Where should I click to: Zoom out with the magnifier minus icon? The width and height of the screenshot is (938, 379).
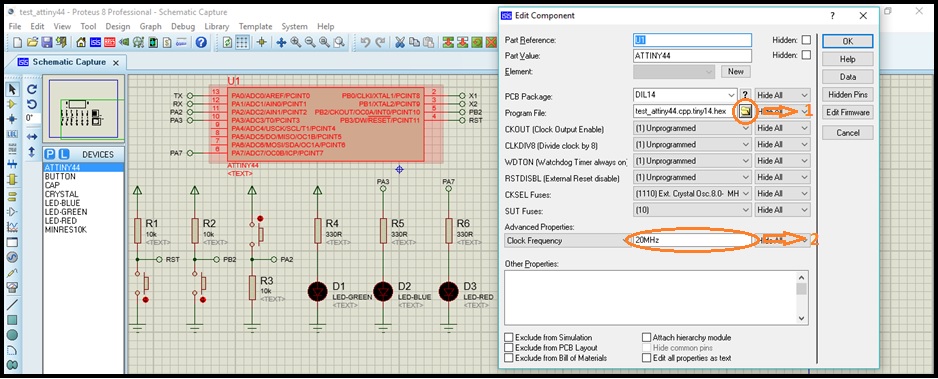(x=310, y=42)
